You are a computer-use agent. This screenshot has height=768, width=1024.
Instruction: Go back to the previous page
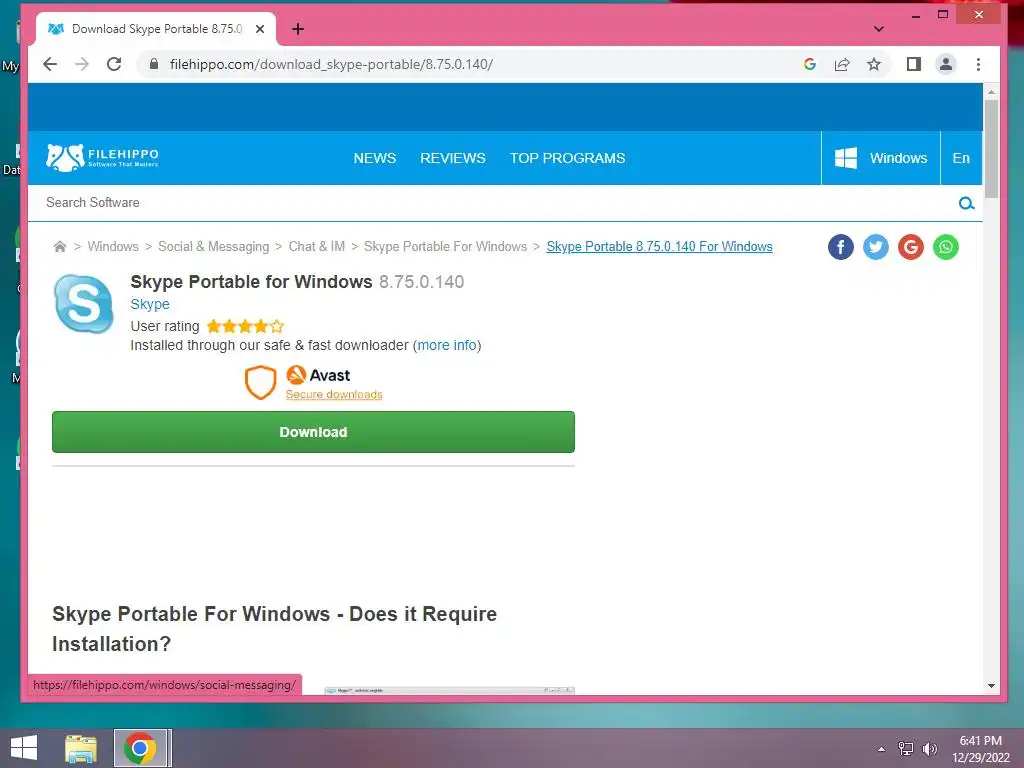tap(50, 64)
